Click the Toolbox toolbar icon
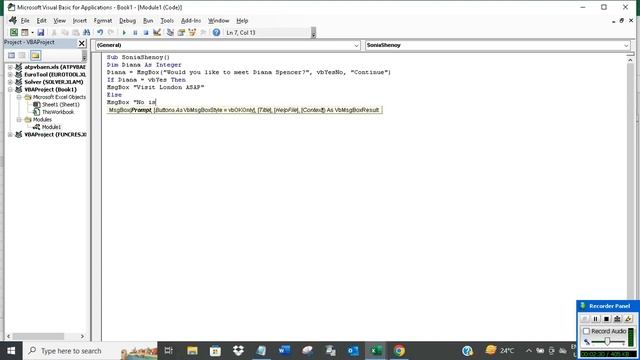 (203, 32)
